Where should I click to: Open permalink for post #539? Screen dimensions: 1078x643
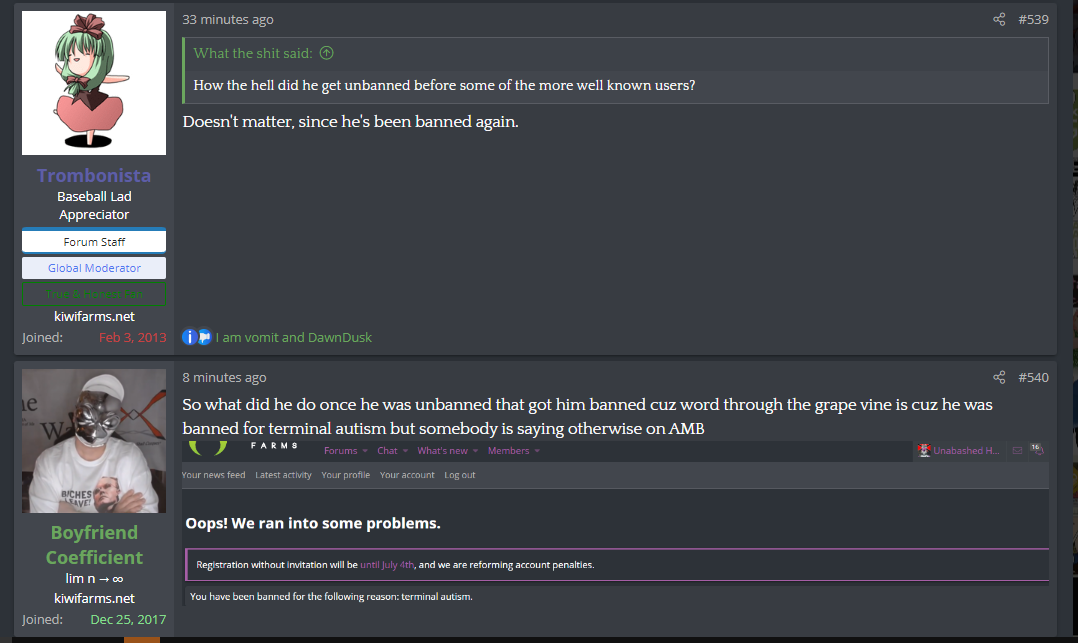coord(1033,19)
